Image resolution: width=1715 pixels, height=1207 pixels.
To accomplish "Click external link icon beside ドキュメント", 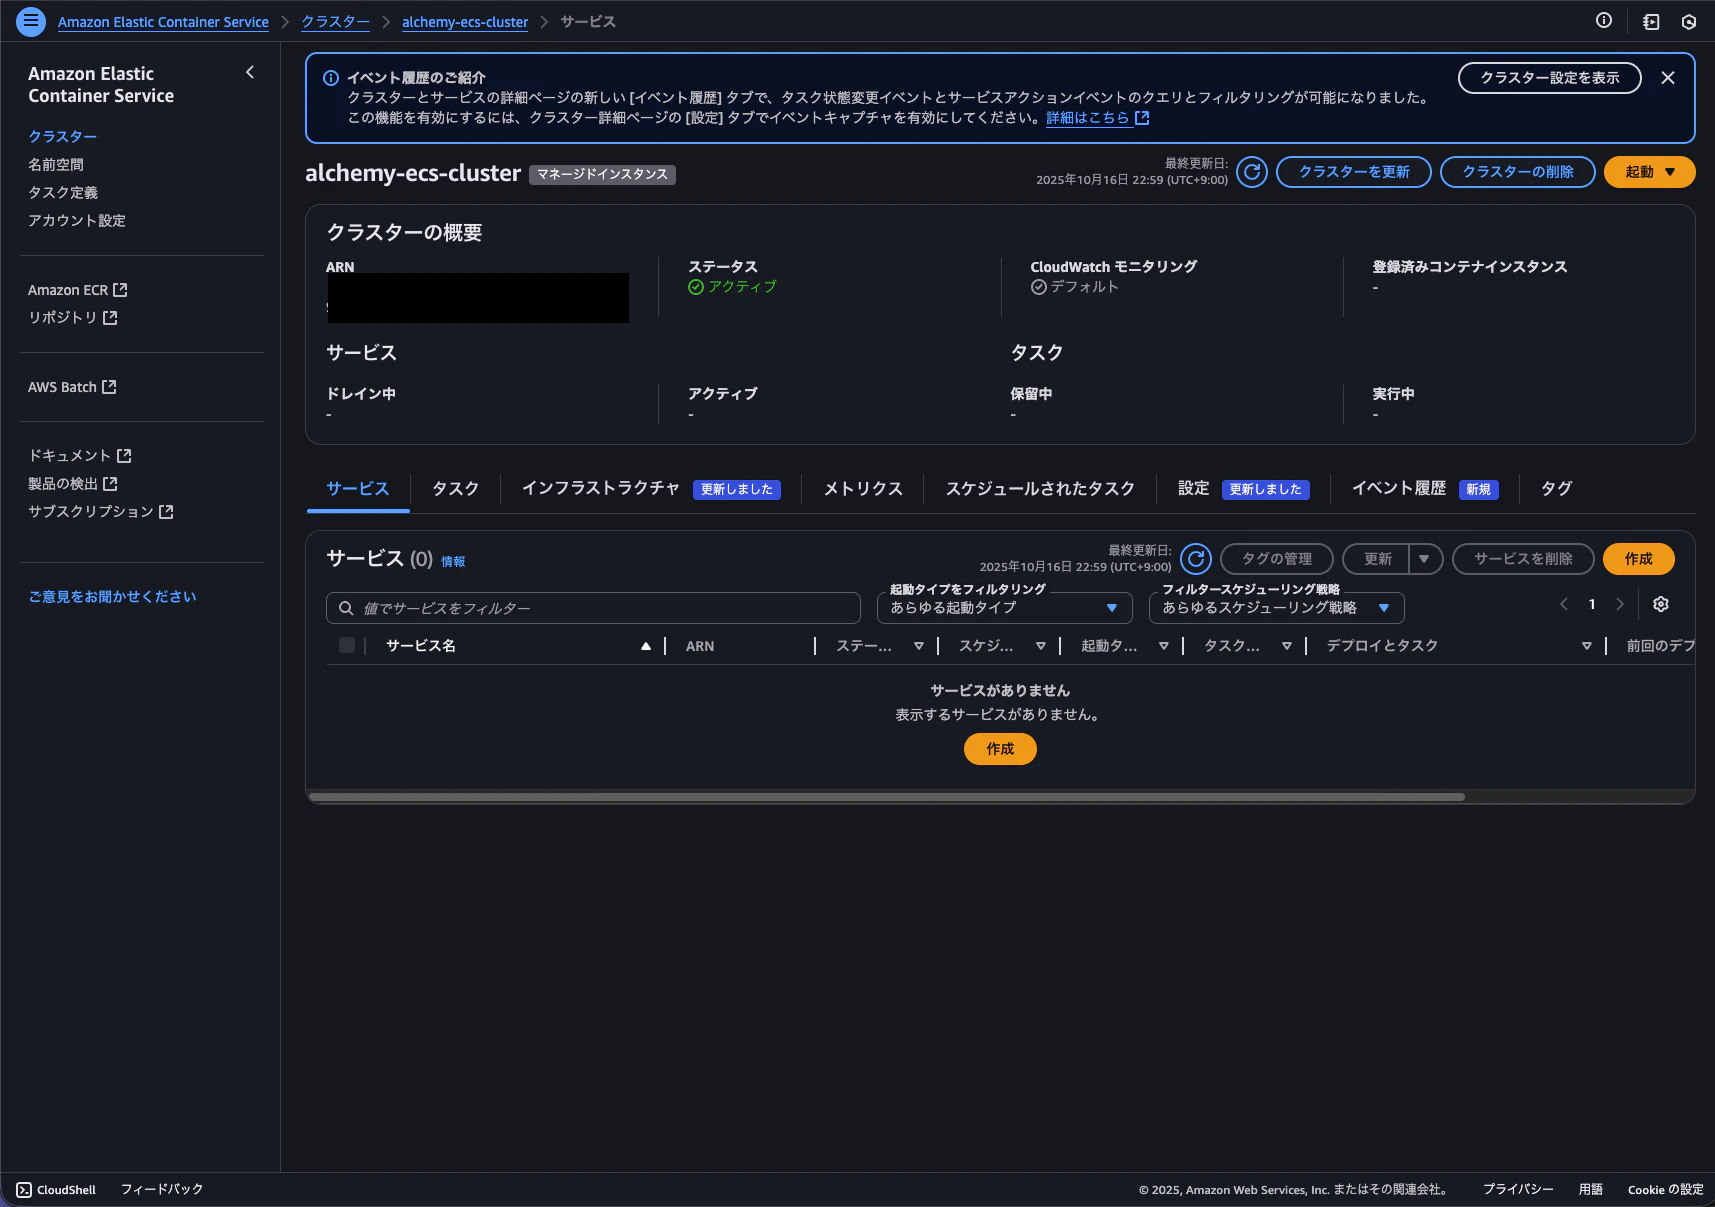I will tap(124, 455).
